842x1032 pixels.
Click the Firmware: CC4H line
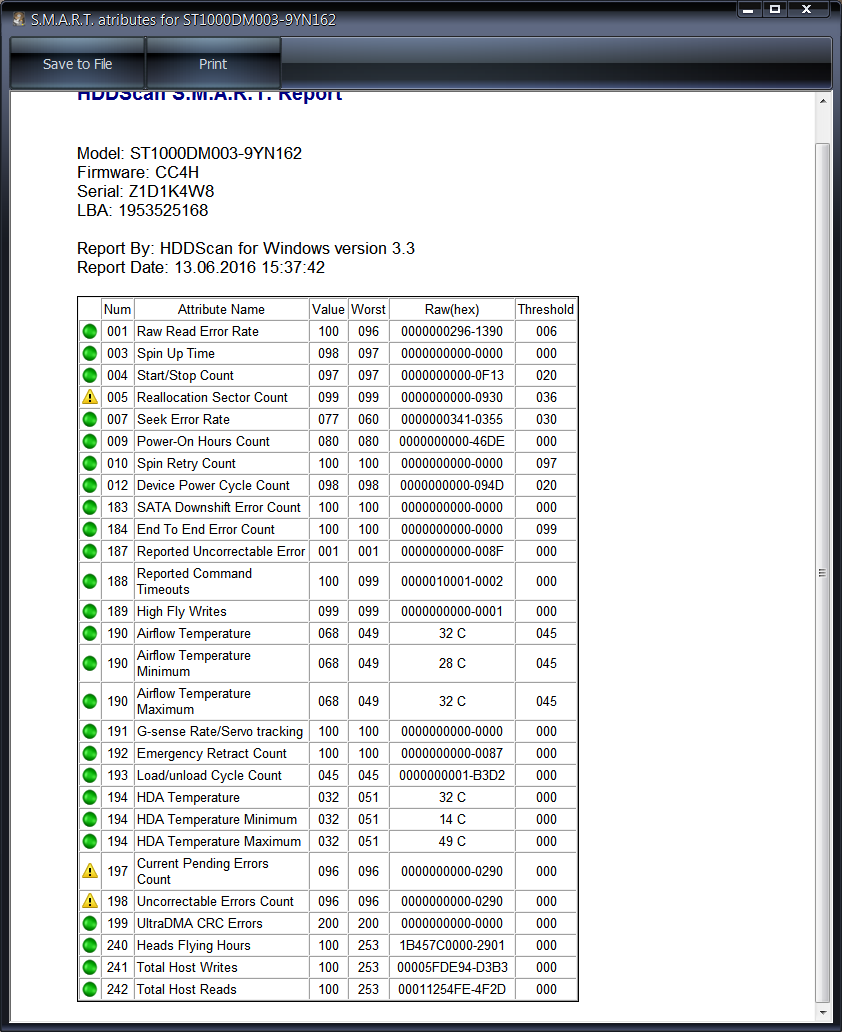click(138, 172)
